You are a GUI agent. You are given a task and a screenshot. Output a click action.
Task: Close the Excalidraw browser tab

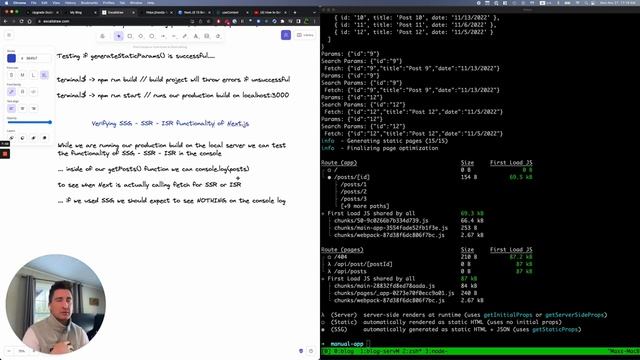[133, 12]
